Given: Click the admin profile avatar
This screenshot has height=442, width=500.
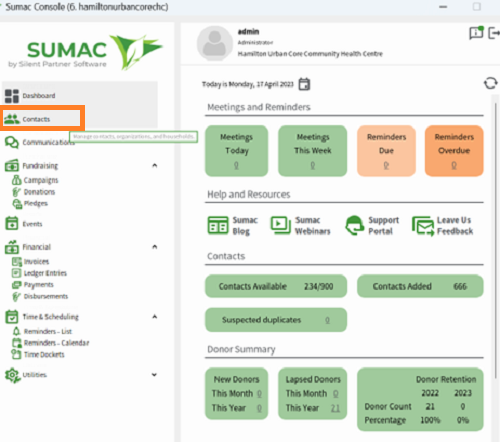Looking at the screenshot, I should [214, 44].
